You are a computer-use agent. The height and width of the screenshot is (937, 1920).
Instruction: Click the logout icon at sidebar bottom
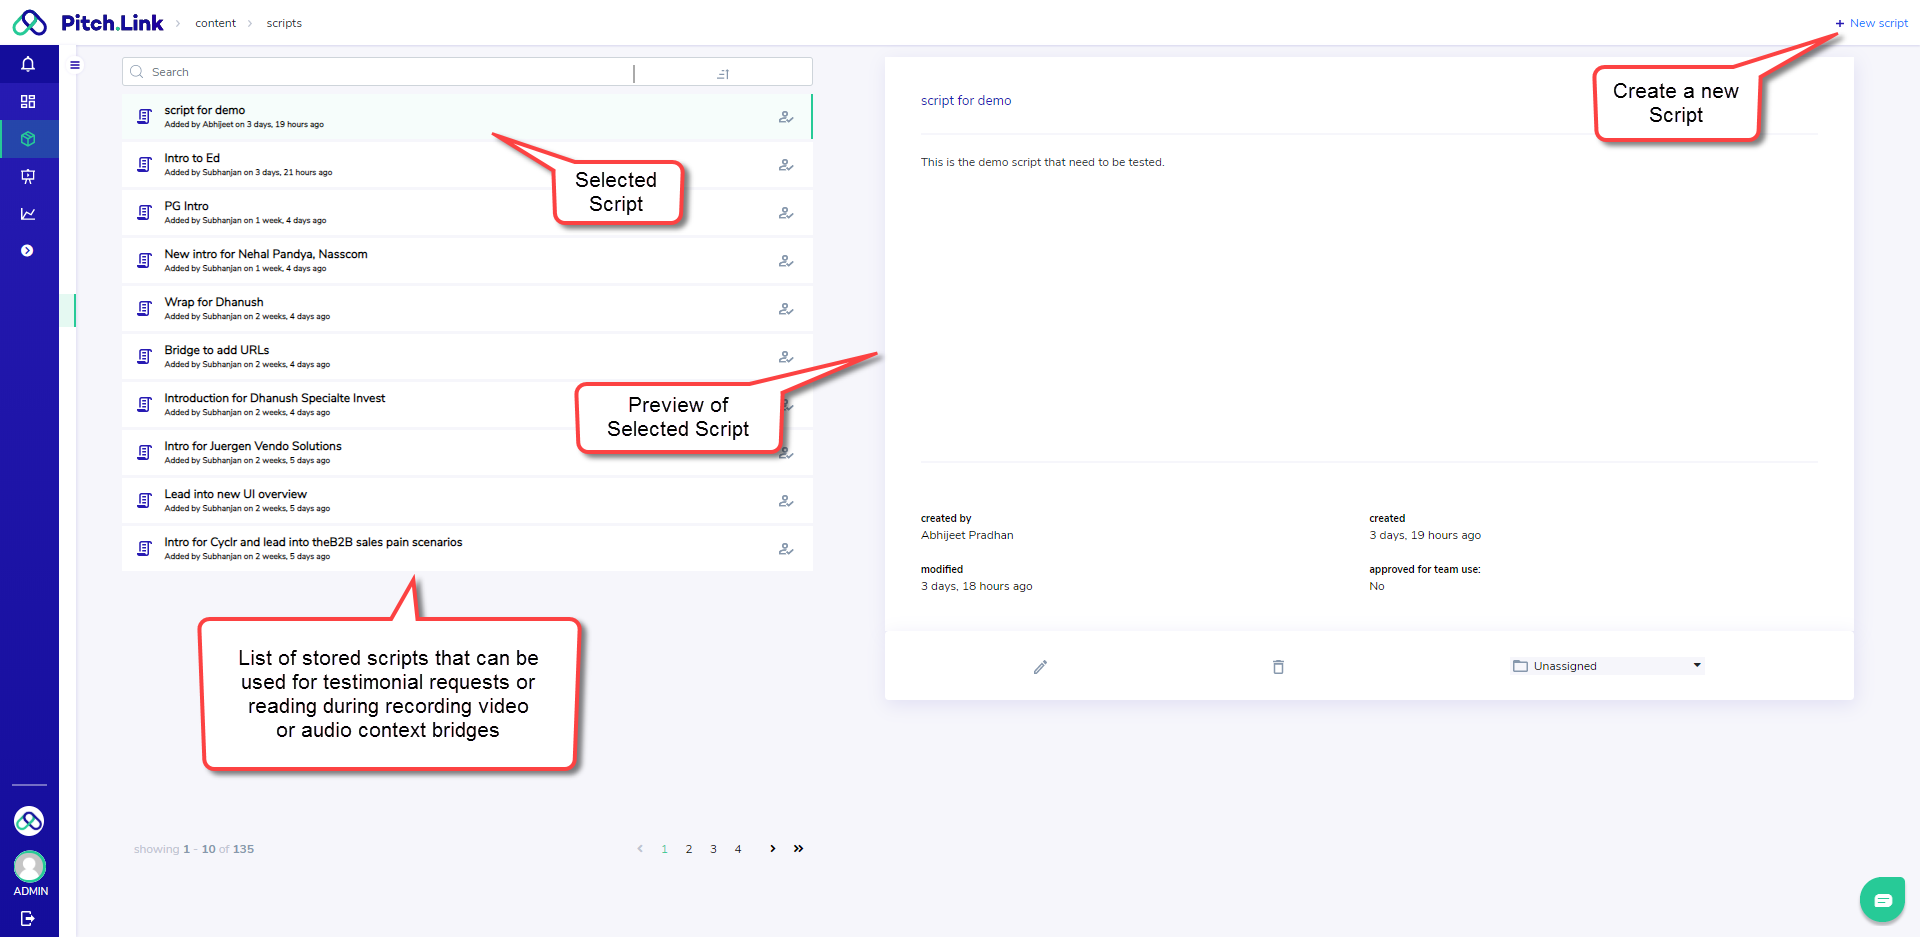point(28,918)
